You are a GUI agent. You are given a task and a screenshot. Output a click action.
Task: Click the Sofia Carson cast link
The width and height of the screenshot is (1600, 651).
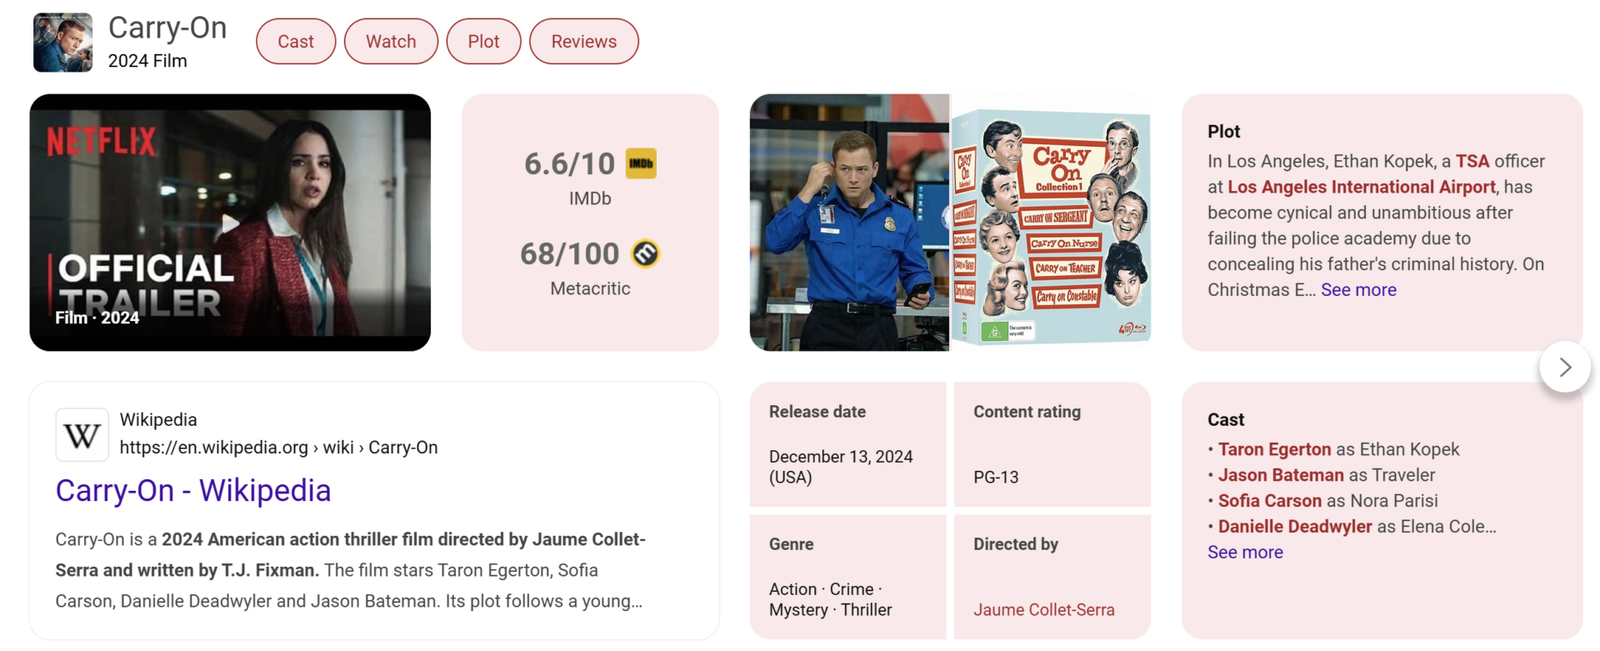coord(1269,501)
